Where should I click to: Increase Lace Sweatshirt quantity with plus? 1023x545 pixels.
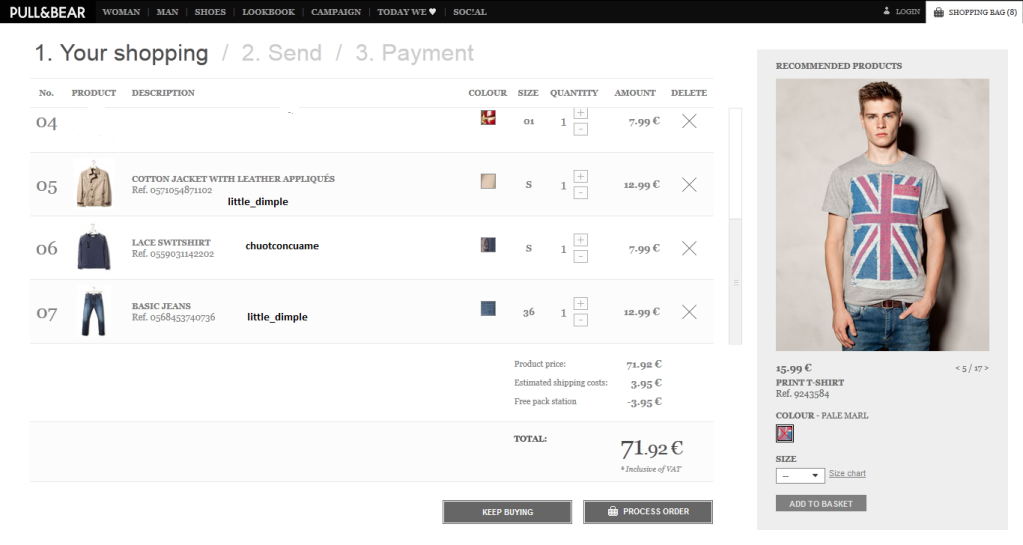(x=581, y=240)
